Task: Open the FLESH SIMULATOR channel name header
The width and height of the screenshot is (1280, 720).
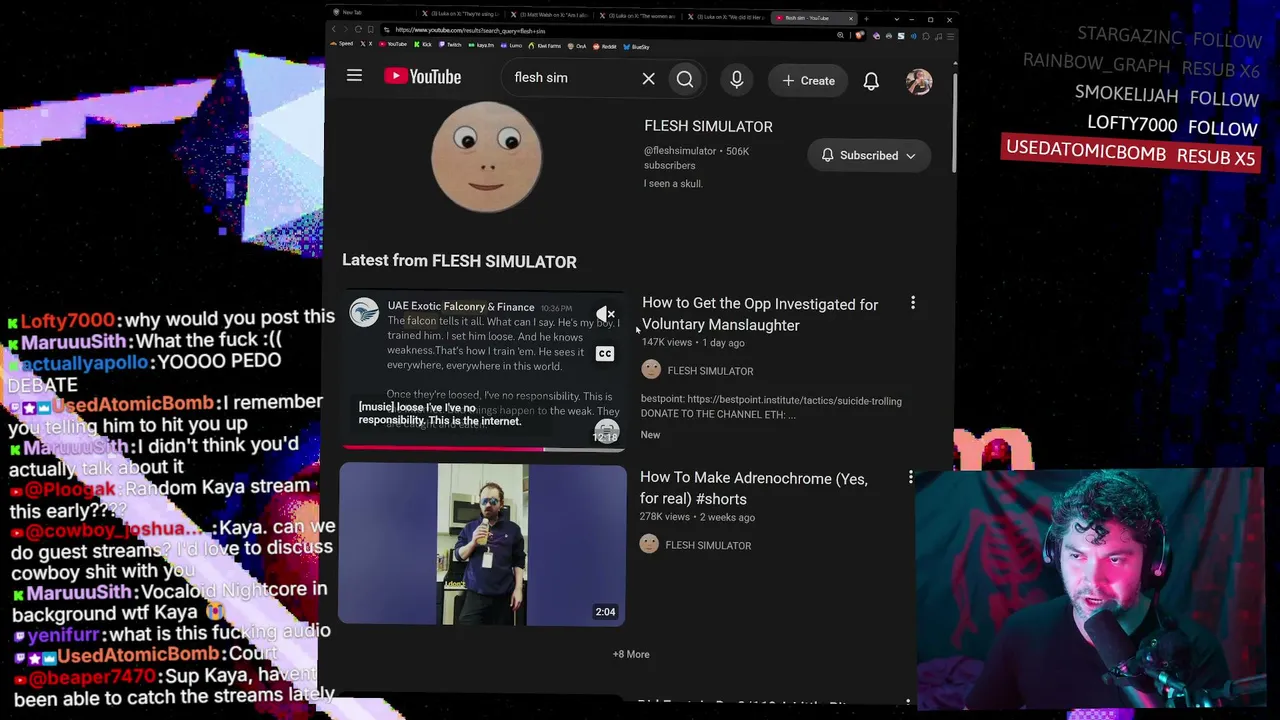Action: pos(708,127)
